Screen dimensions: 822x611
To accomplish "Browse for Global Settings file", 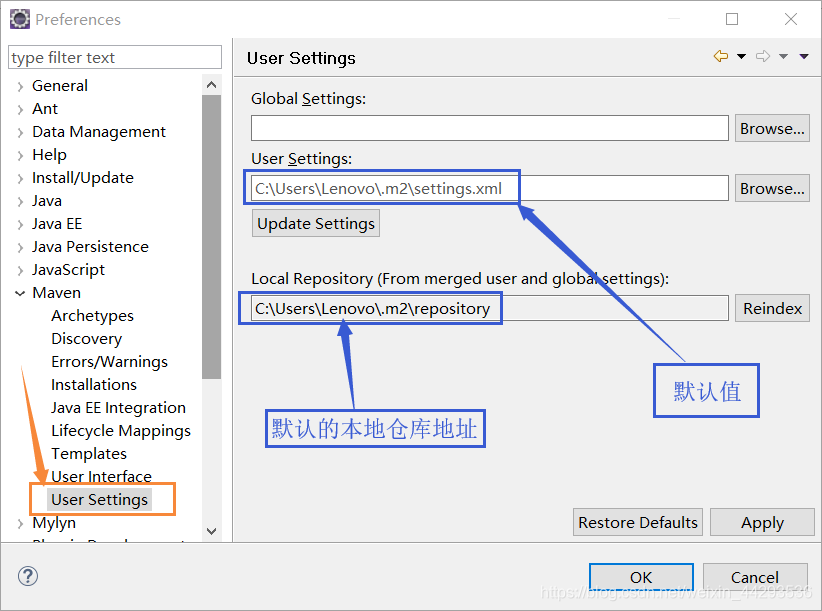I will coord(772,128).
